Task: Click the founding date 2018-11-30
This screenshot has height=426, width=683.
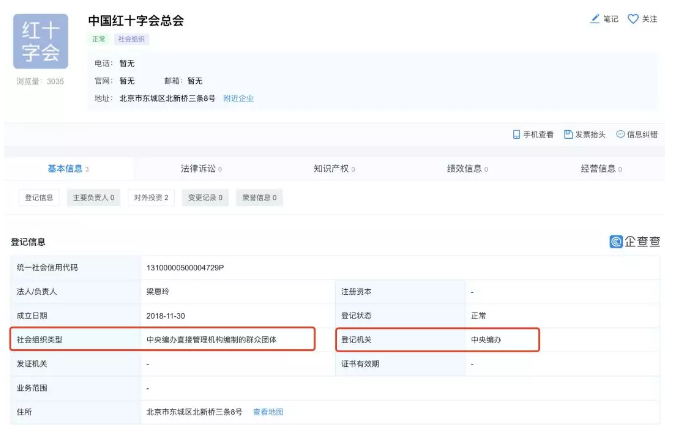Action: pos(166,316)
